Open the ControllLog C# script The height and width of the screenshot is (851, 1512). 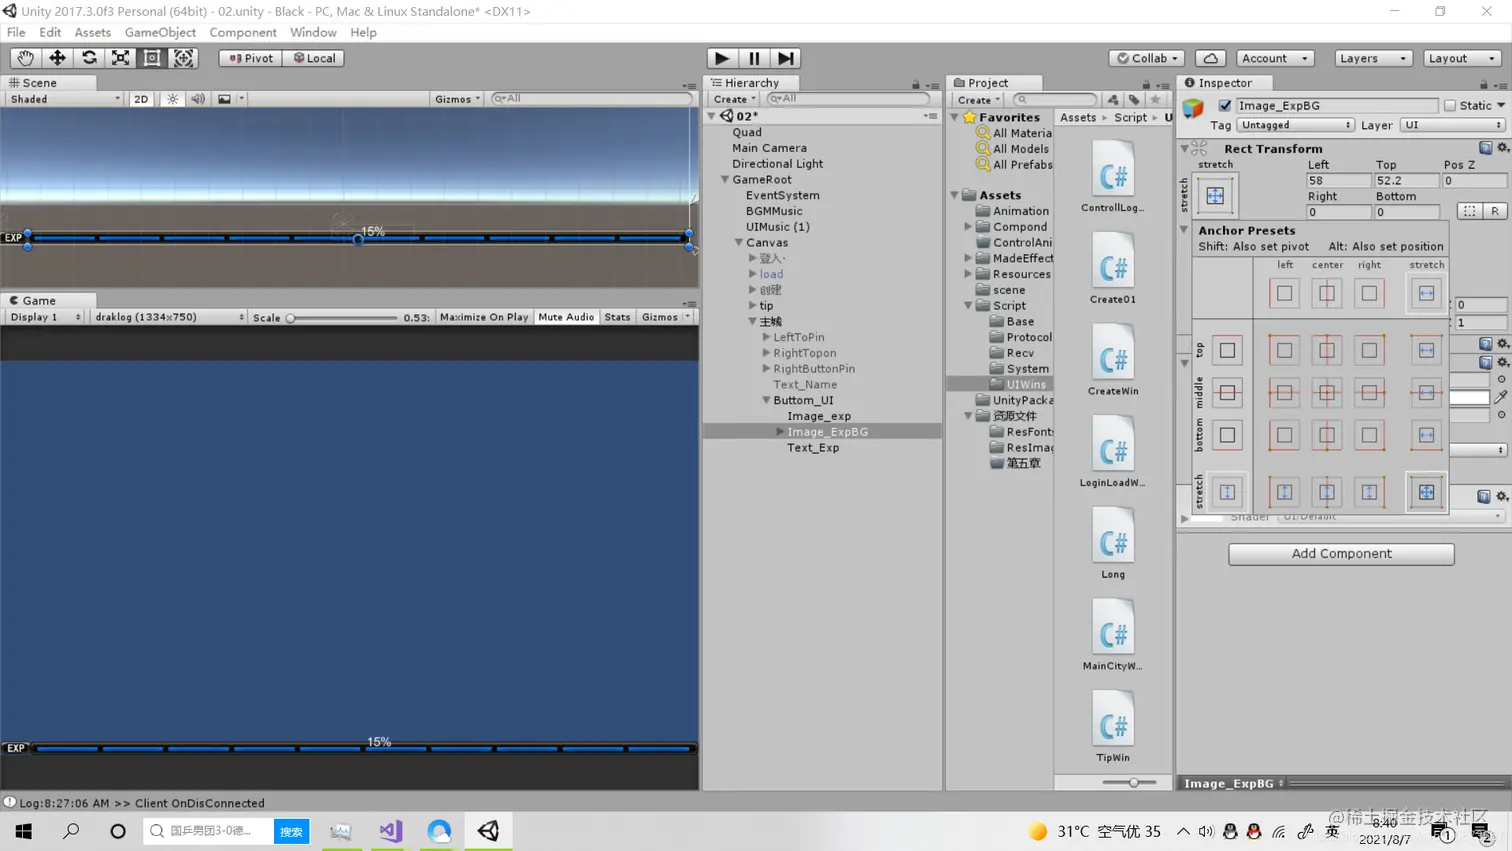coord(1113,178)
